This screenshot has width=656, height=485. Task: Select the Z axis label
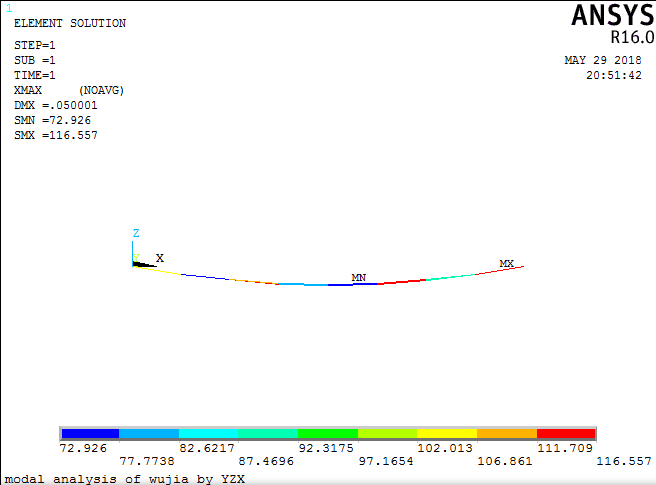pyautogui.click(x=135, y=233)
